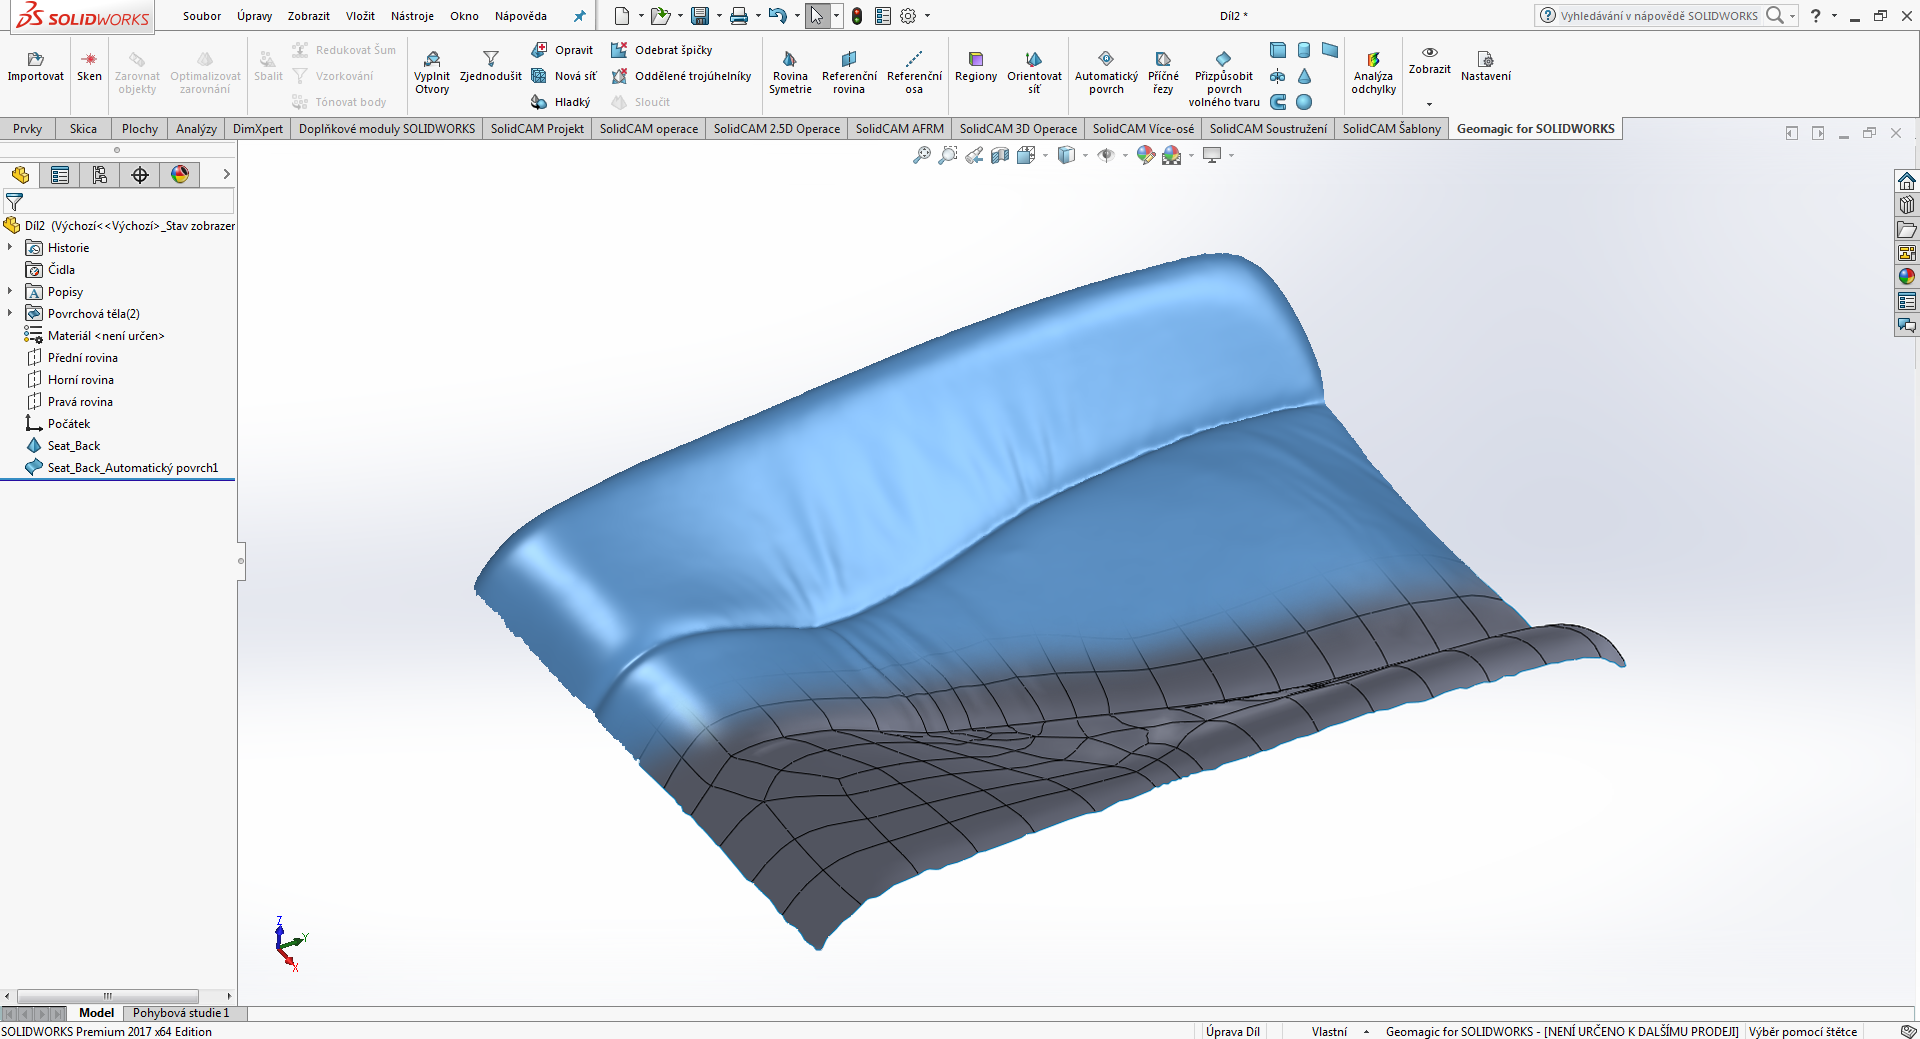Open the Rovina Symetrie tool
Image resolution: width=1920 pixels, height=1039 pixels.
790,60
